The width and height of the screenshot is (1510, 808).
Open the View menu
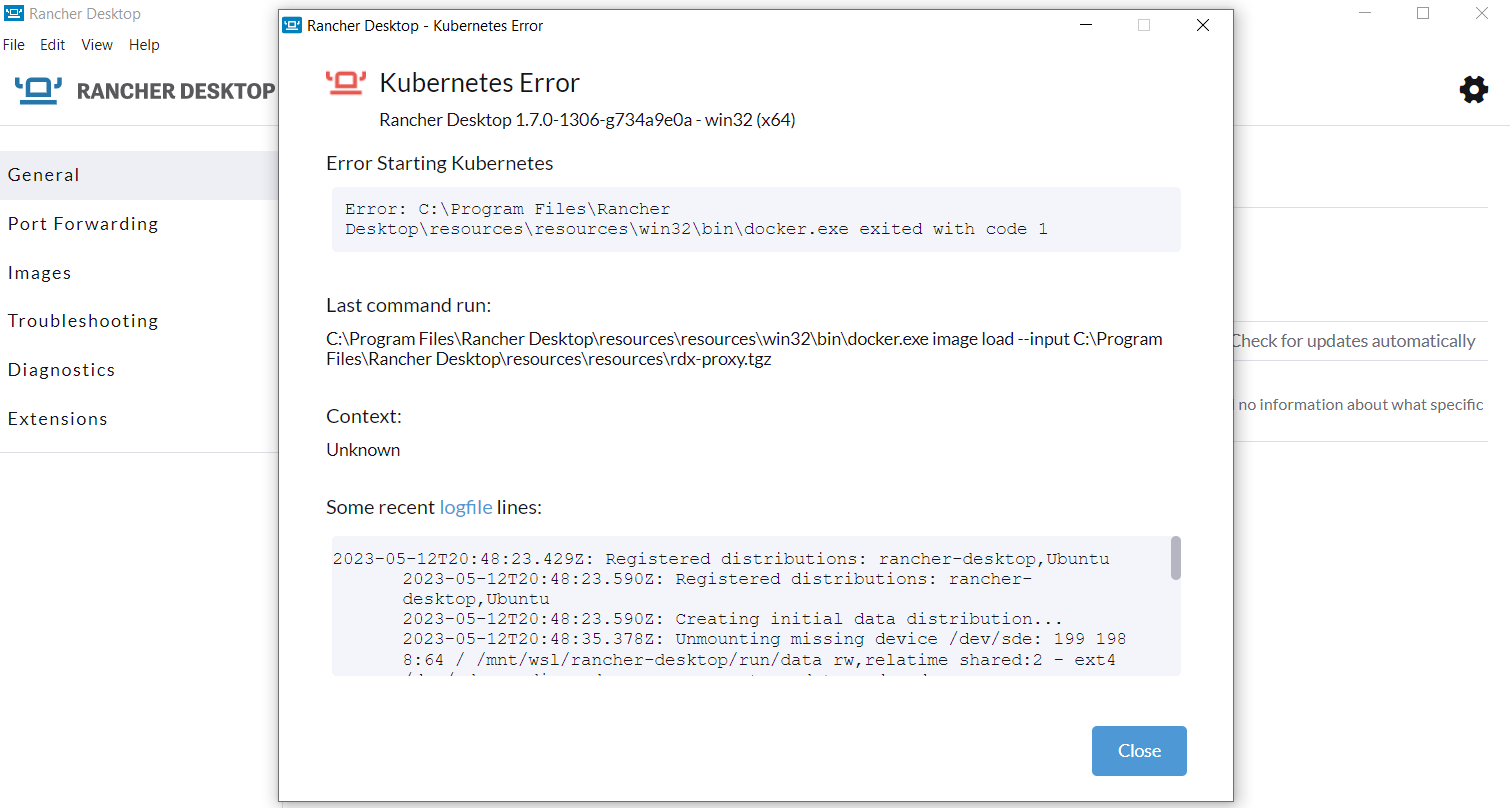(x=96, y=44)
